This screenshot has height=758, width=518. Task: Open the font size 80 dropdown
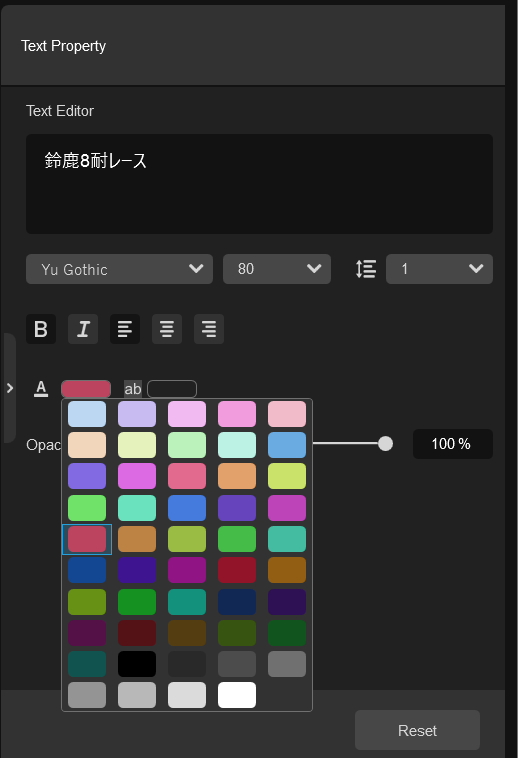click(x=277, y=269)
